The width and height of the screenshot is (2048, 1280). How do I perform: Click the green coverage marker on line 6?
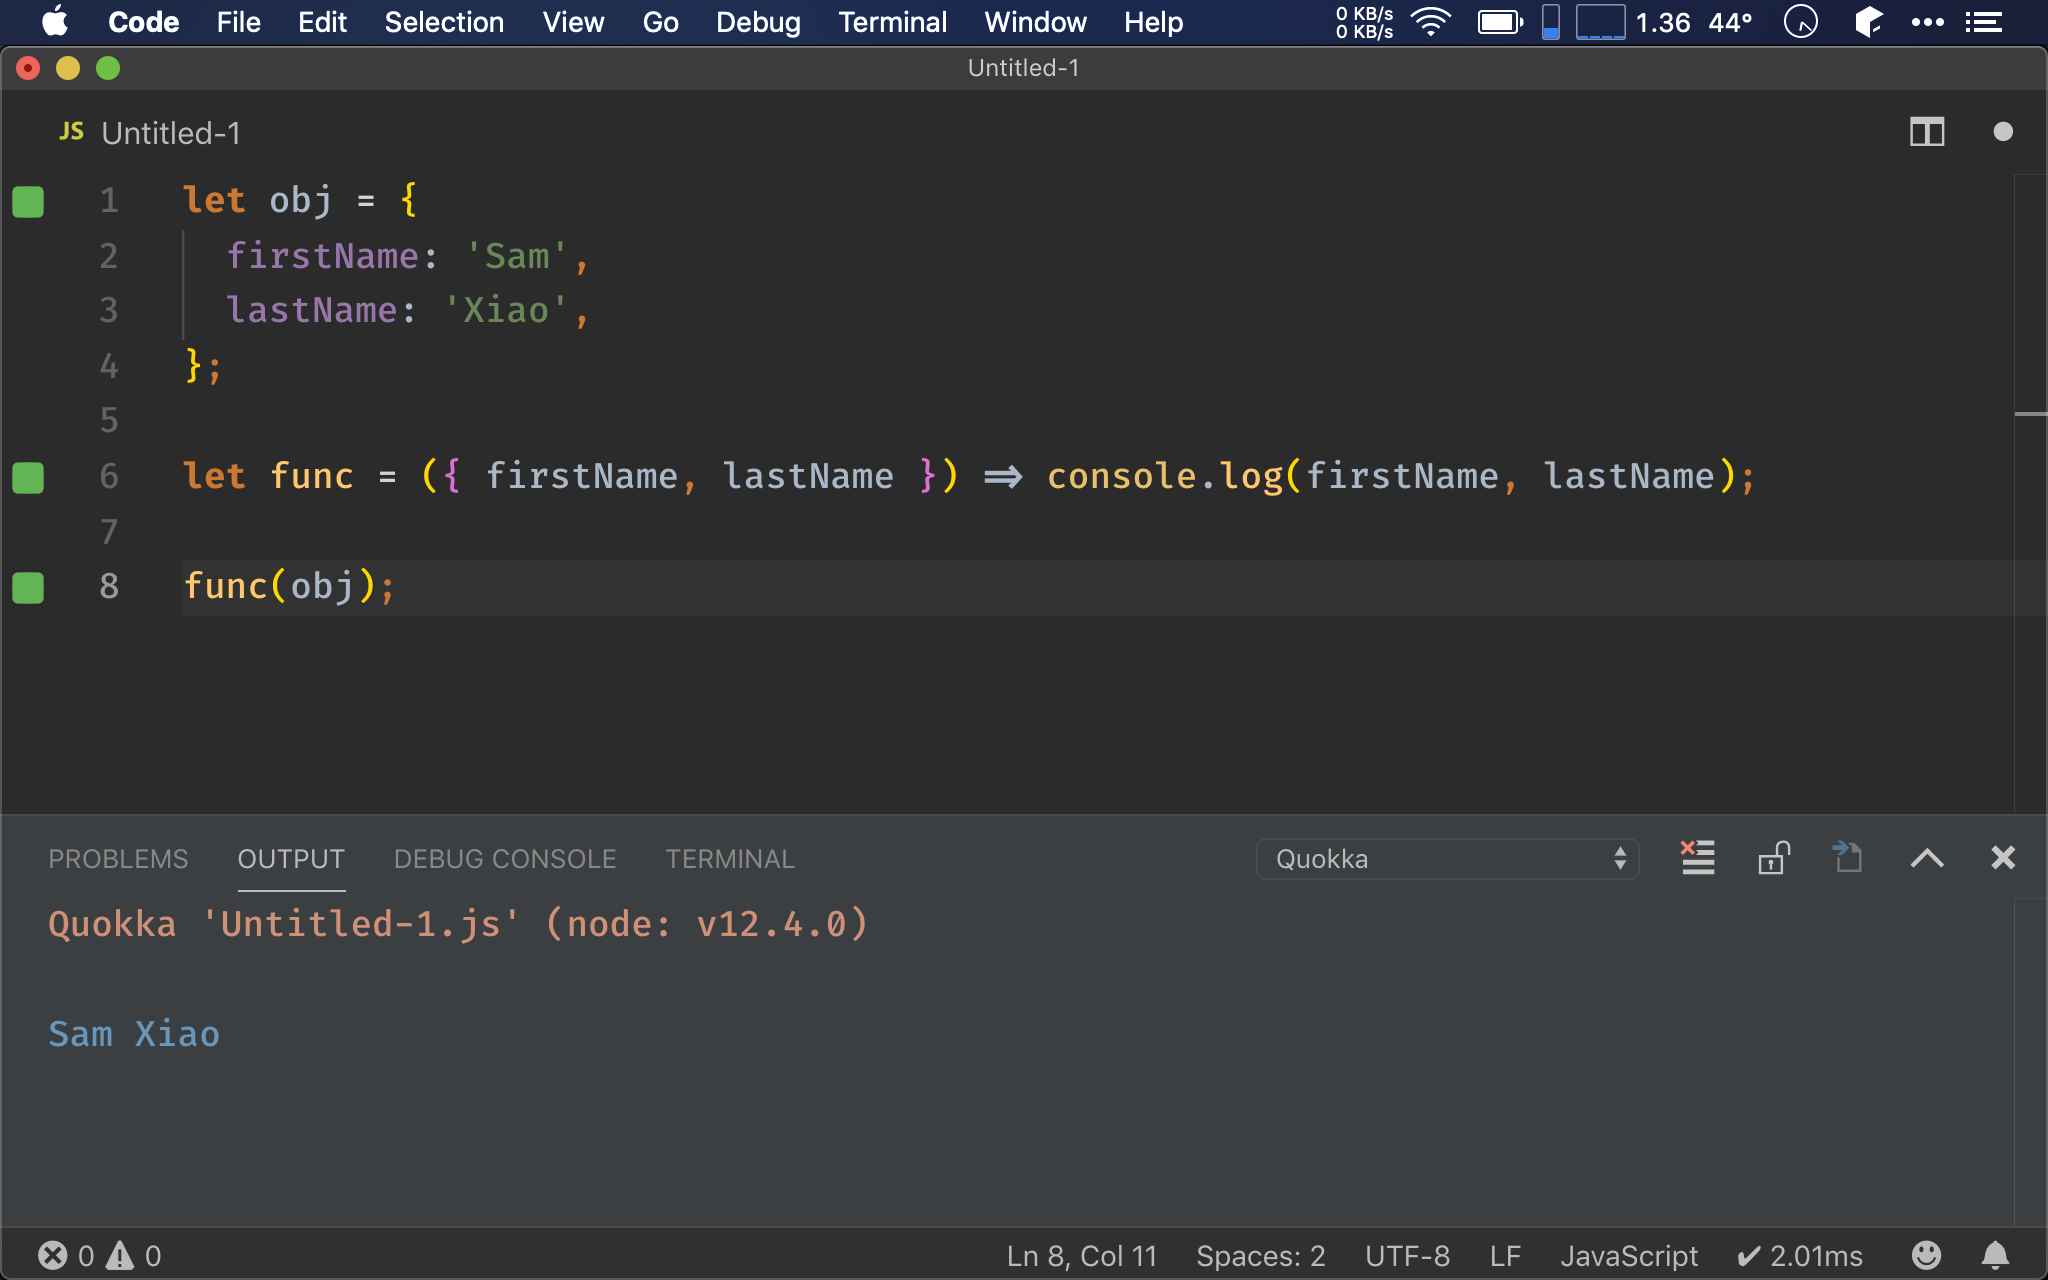coord(28,478)
